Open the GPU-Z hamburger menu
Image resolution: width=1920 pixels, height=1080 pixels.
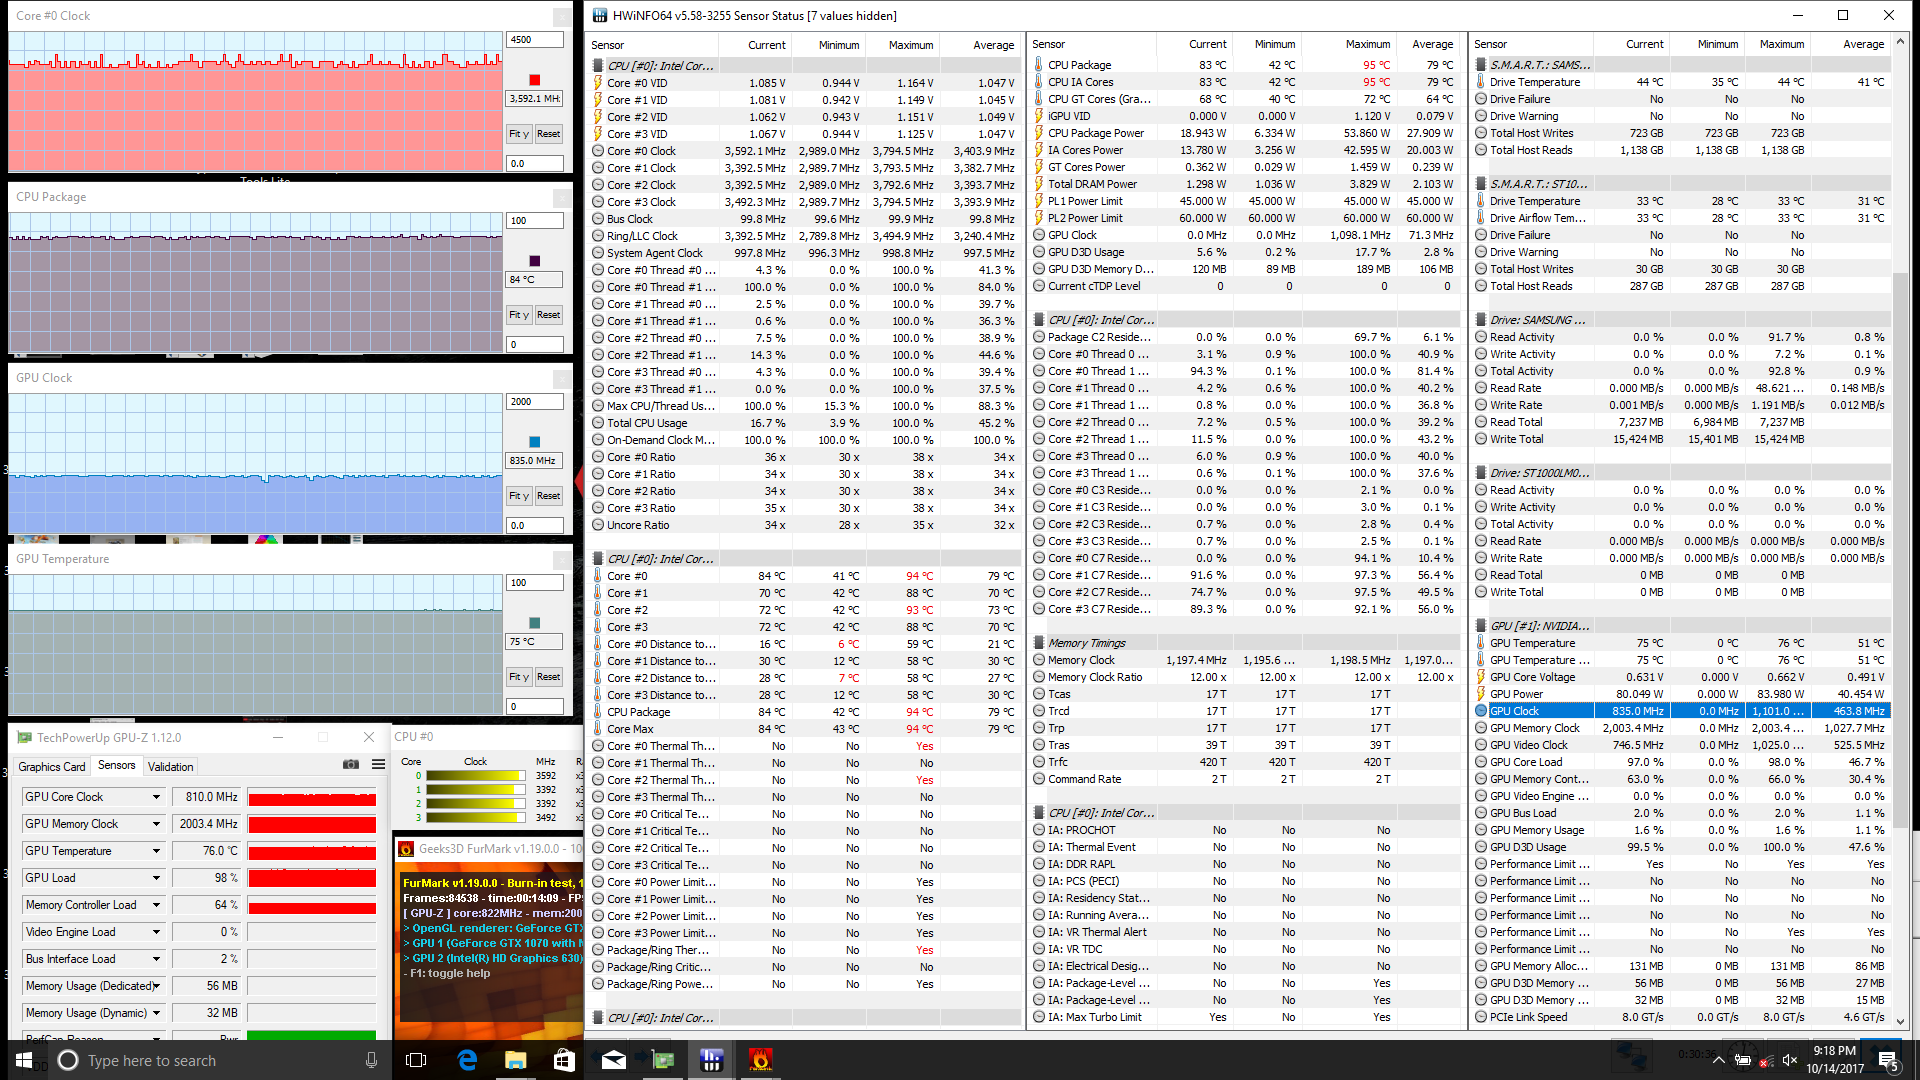(378, 765)
